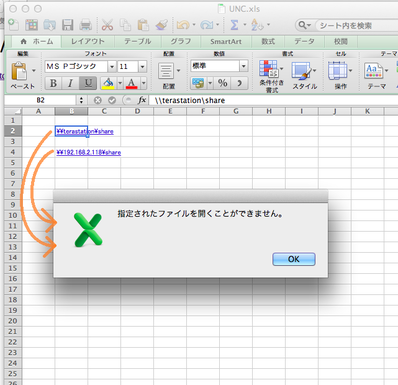Click the cell operations icon

click(338, 70)
